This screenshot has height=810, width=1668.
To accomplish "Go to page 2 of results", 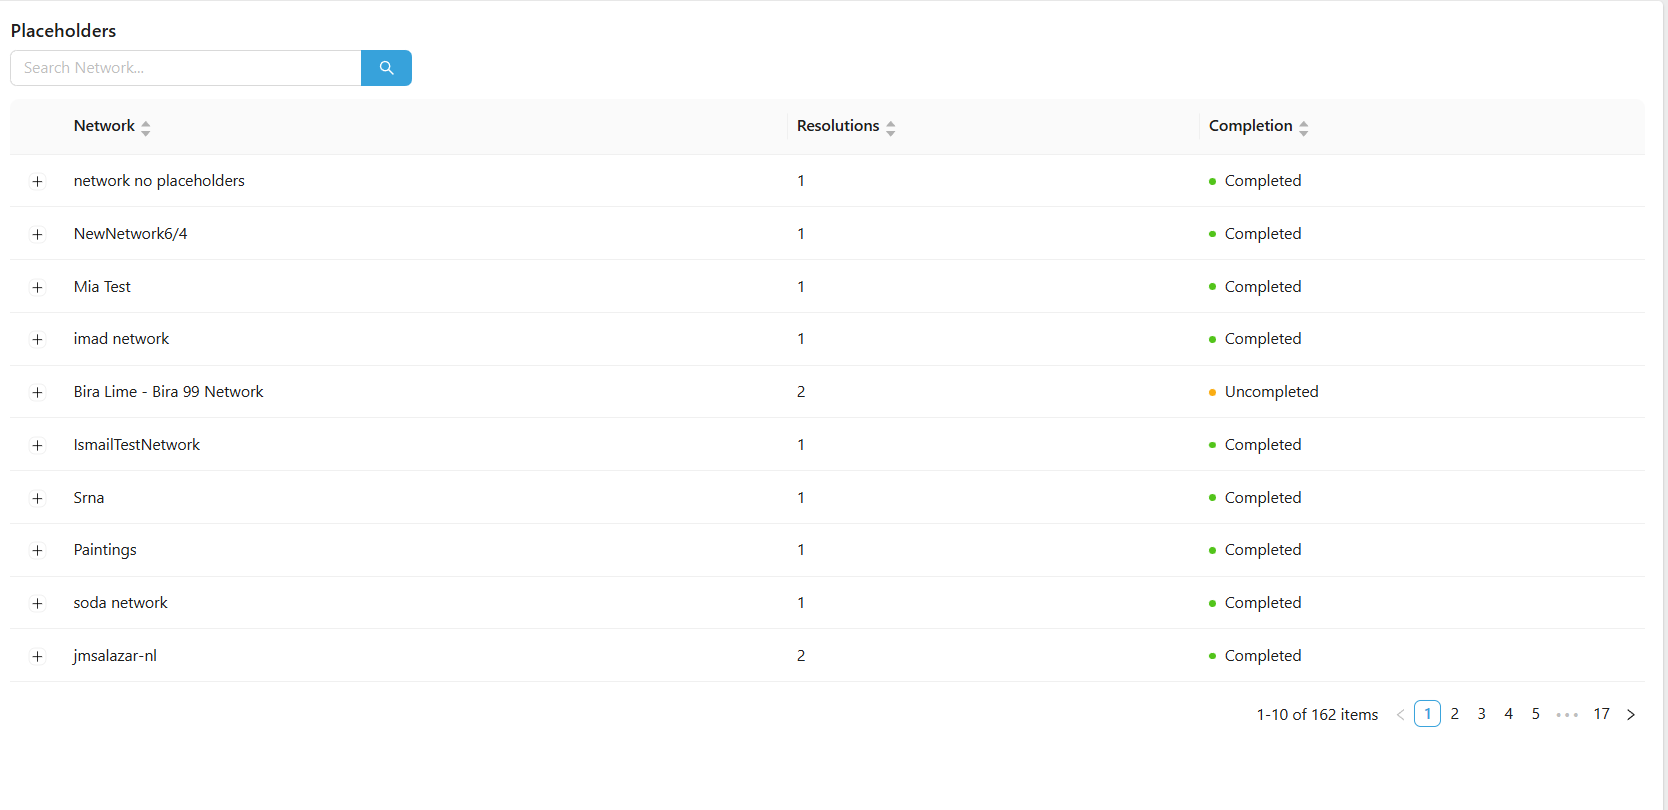I will pos(1454,714).
